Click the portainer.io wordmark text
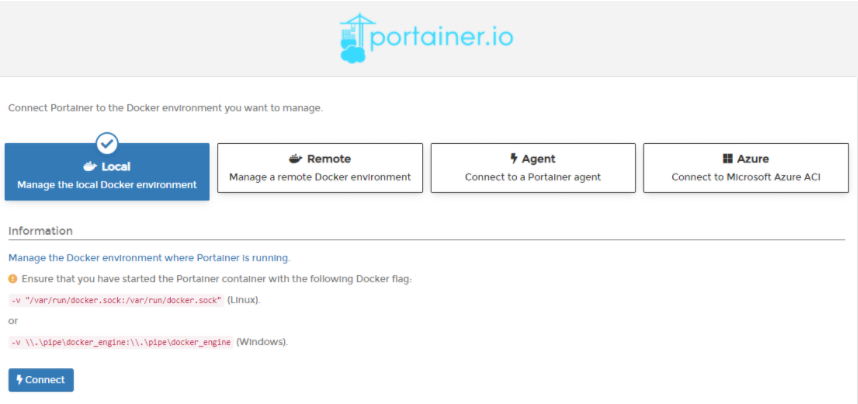This screenshot has height=404, width=858. (442, 38)
